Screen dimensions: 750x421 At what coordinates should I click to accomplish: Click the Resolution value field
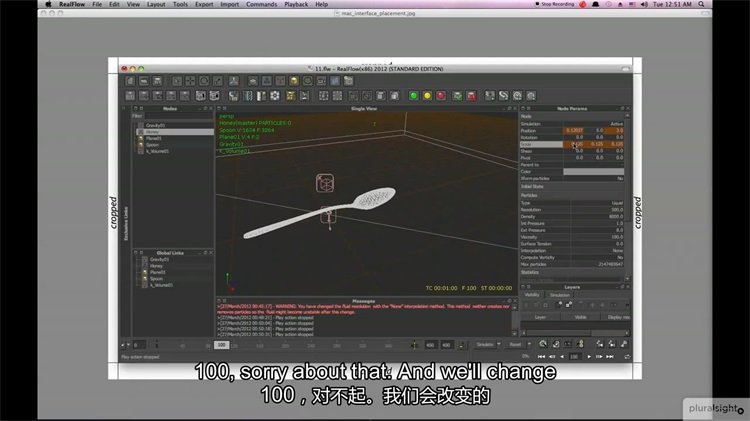(x=597, y=210)
